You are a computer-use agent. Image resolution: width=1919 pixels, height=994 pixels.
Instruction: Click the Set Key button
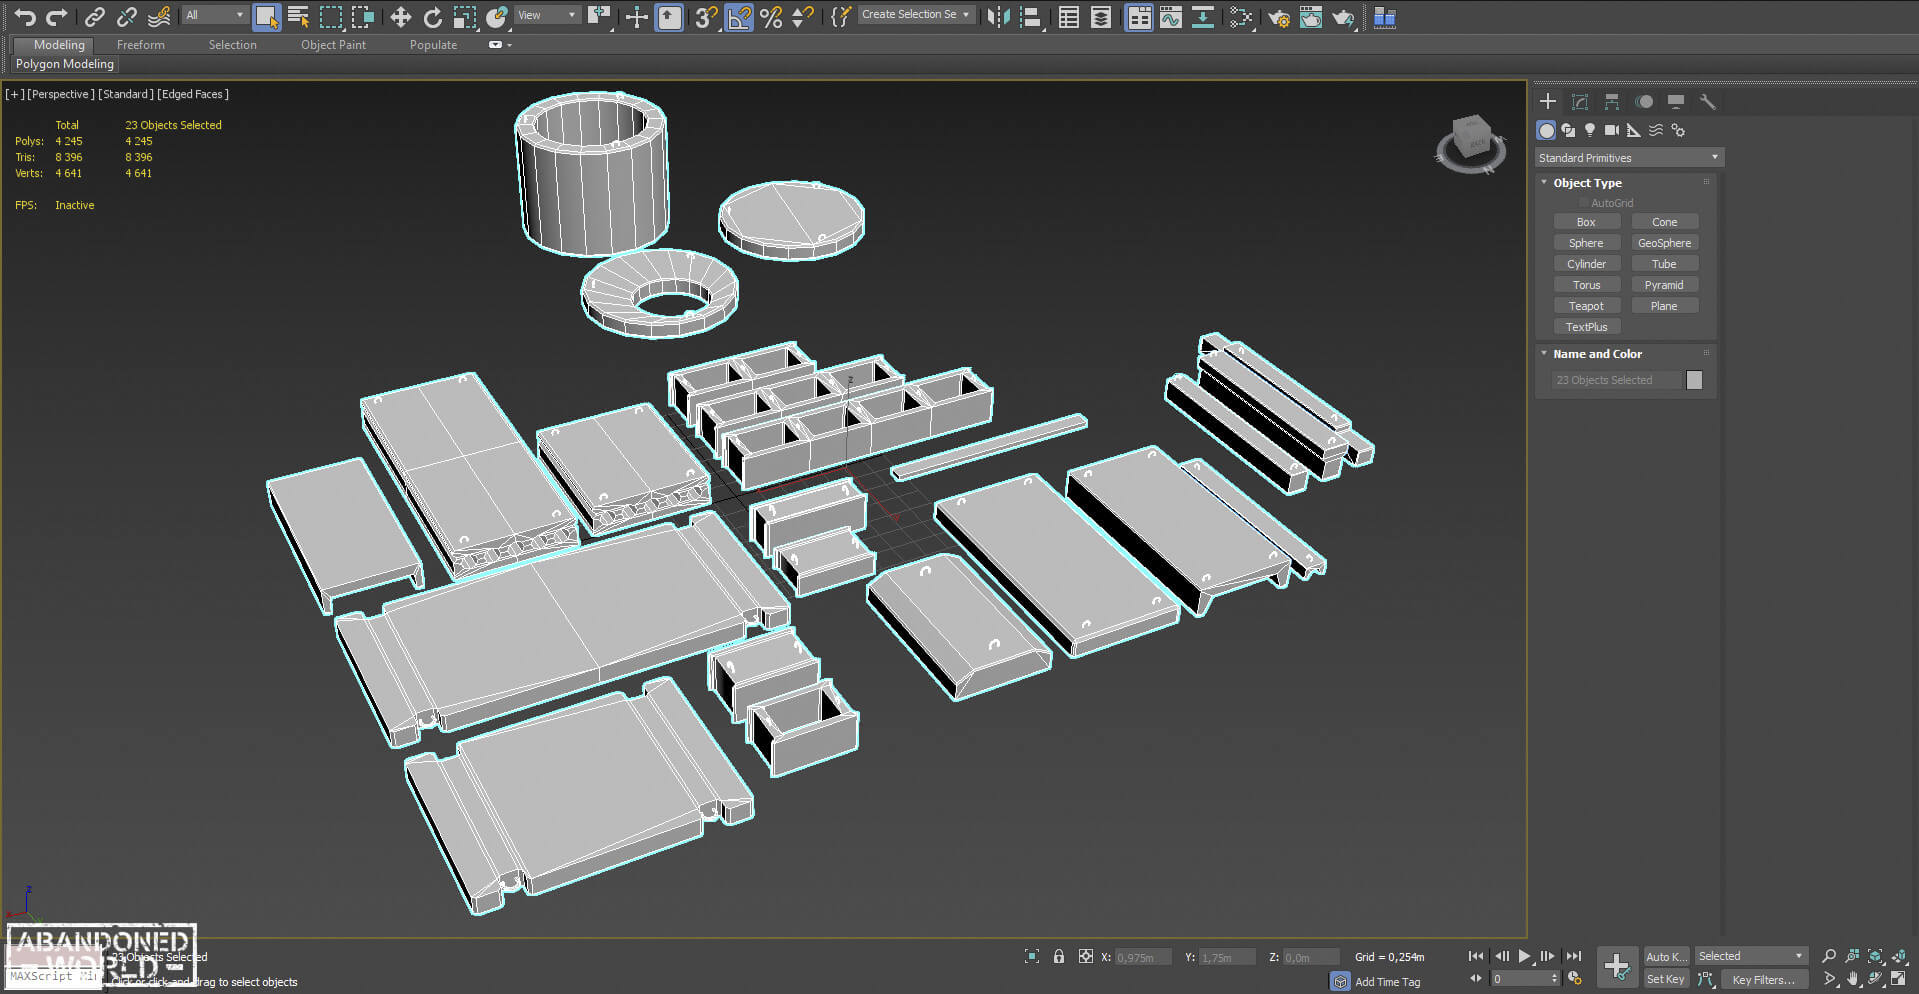1665,979
